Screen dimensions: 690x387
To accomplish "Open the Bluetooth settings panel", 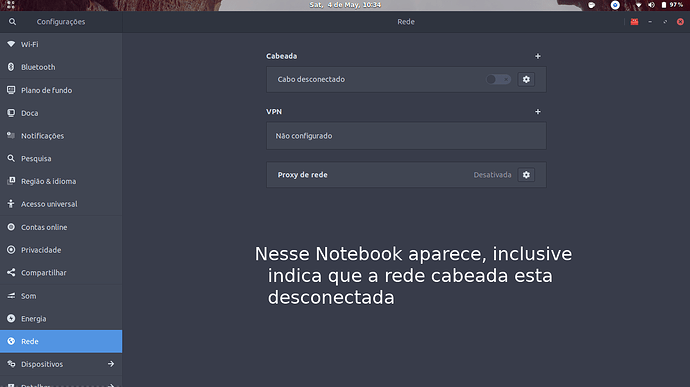I will (x=61, y=67).
